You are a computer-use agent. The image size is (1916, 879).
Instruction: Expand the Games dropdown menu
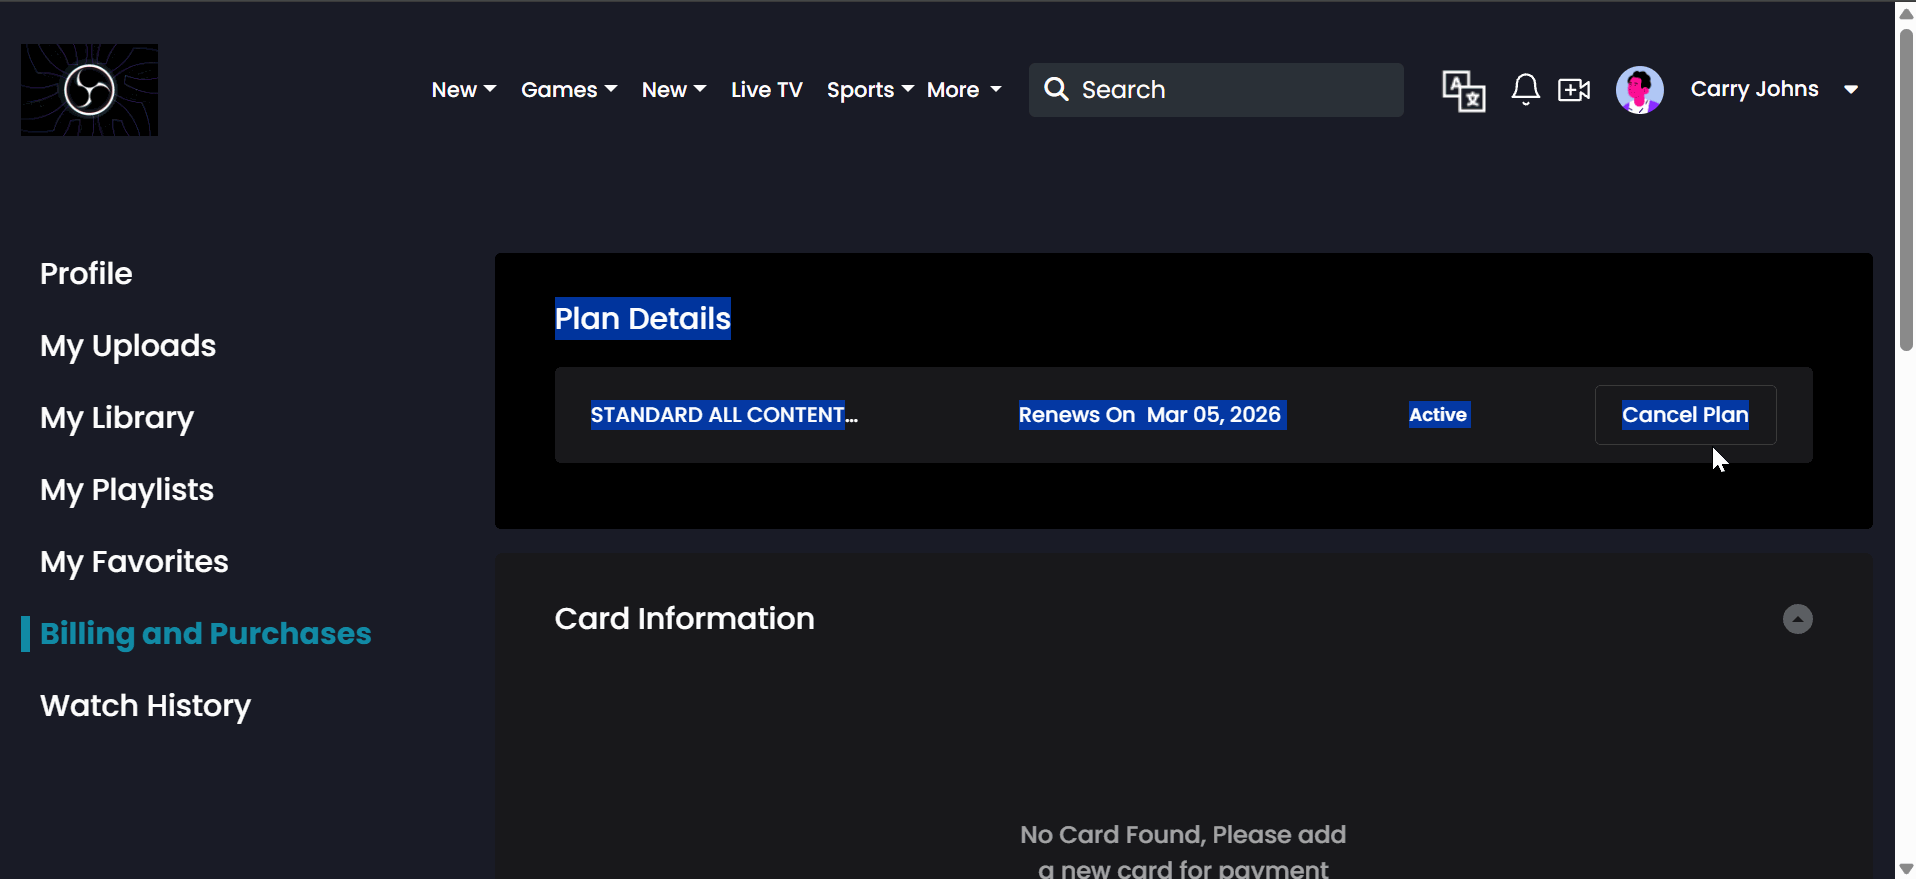click(568, 90)
